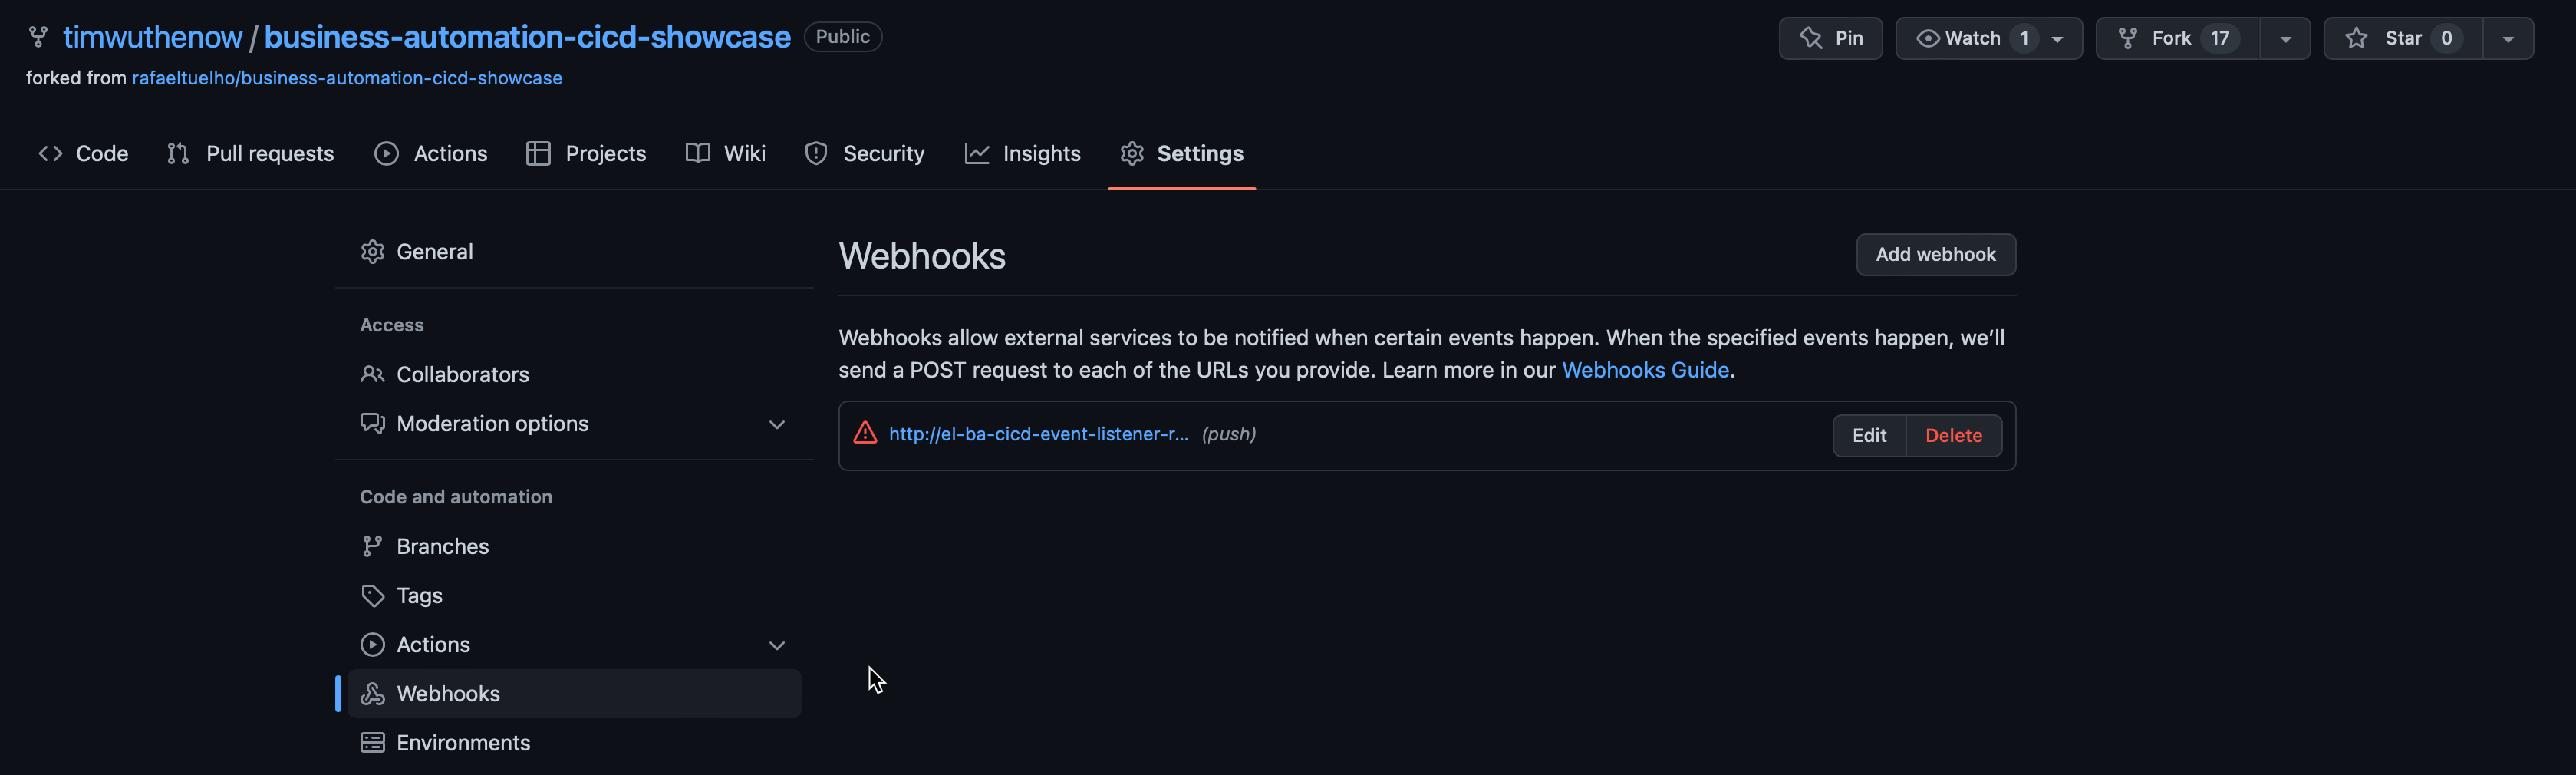This screenshot has height=775, width=2576.
Task: Open General settings in the sidebar
Action: coord(575,252)
